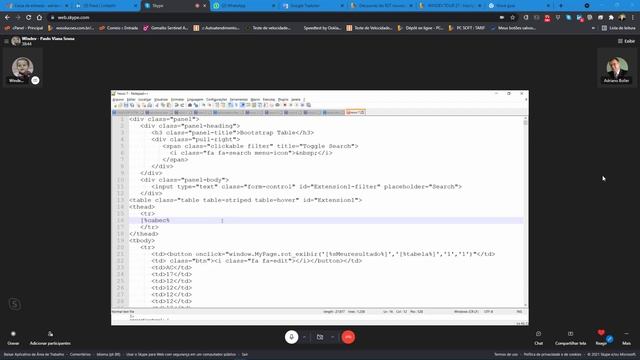The height and width of the screenshot is (360, 640).
Task: Mute the microphone in the Skype call
Action: point(291,337)
